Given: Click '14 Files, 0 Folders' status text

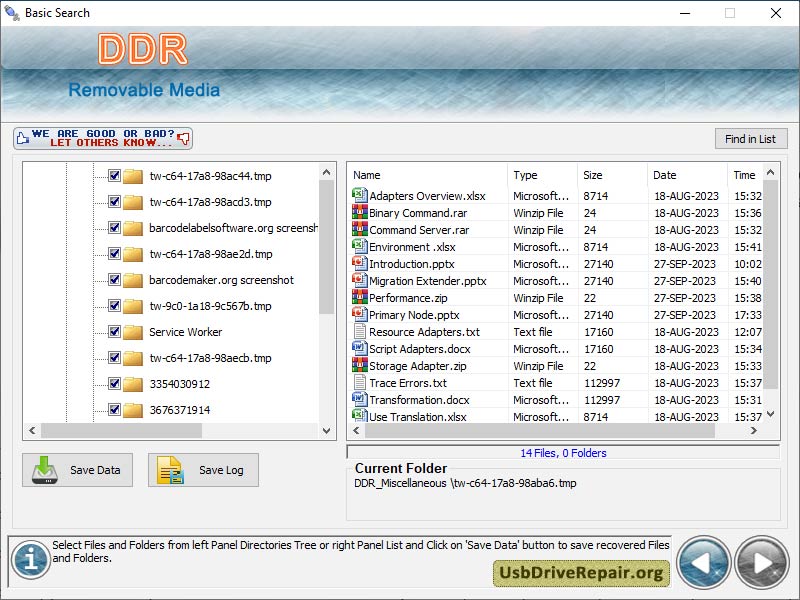Looking at the screenshot, I should coord(563,453).
